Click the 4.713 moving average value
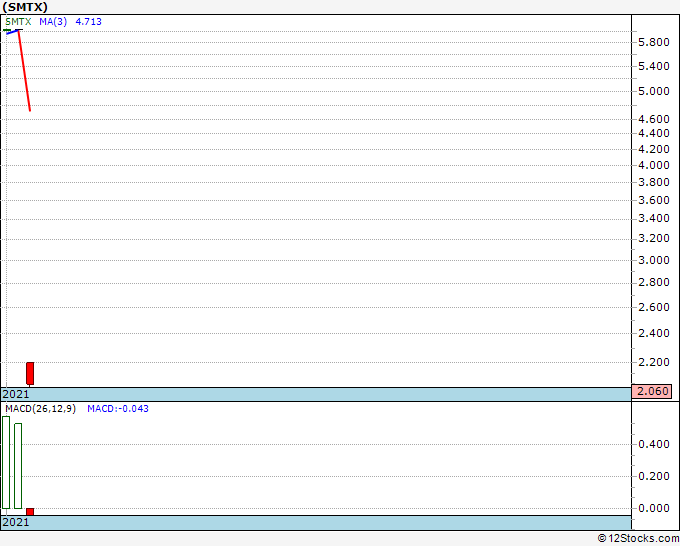The image size is (680, 546). pos(88,21)
